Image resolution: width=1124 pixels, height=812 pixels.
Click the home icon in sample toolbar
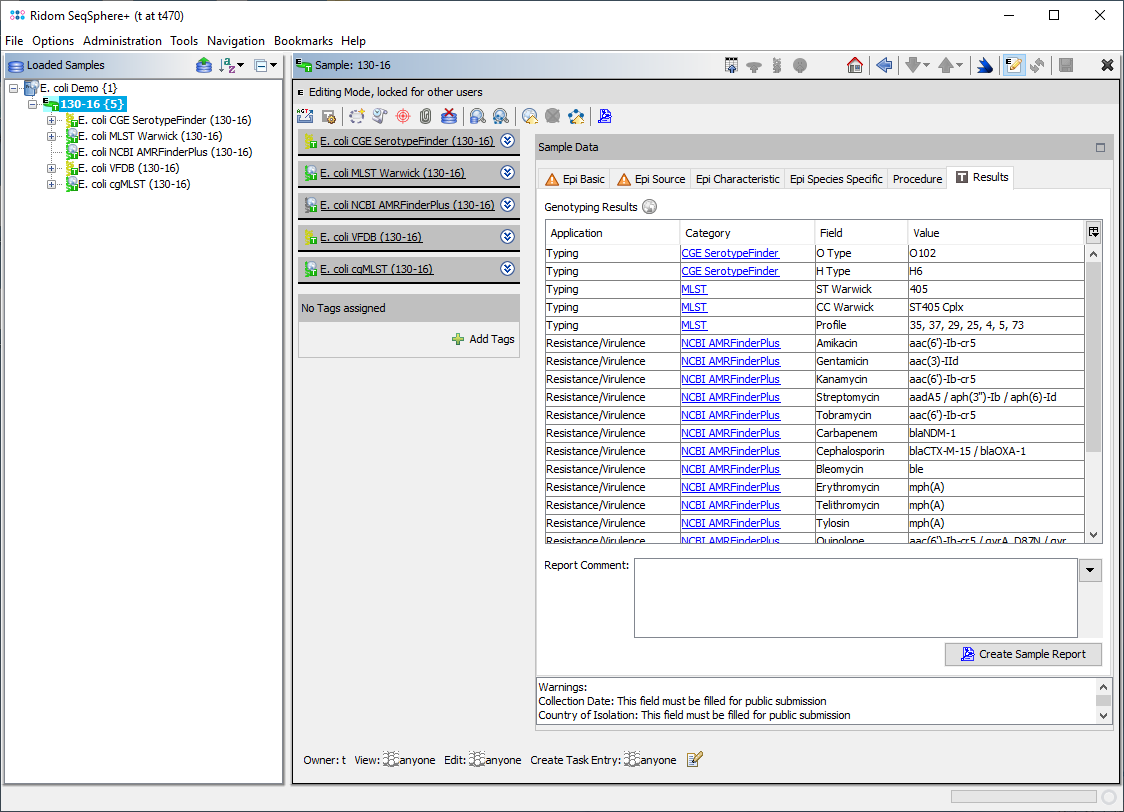[854, 65]
